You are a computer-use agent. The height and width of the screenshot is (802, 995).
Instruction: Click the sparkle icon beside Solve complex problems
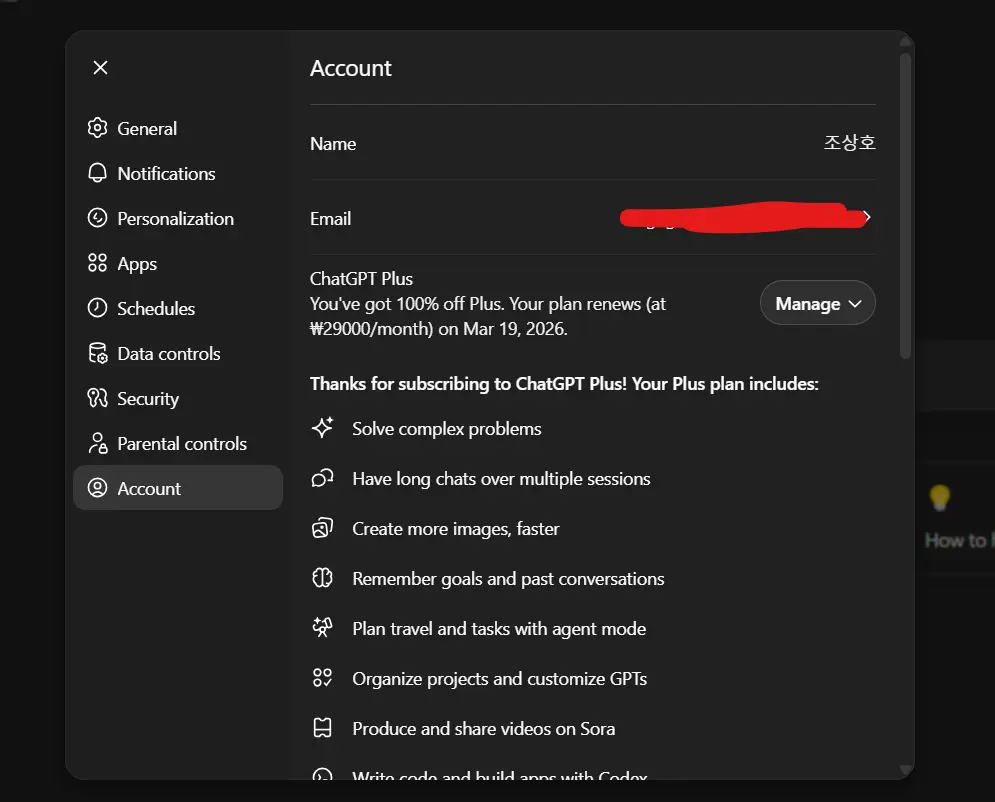pyautogui.click(x=322, y=428)
